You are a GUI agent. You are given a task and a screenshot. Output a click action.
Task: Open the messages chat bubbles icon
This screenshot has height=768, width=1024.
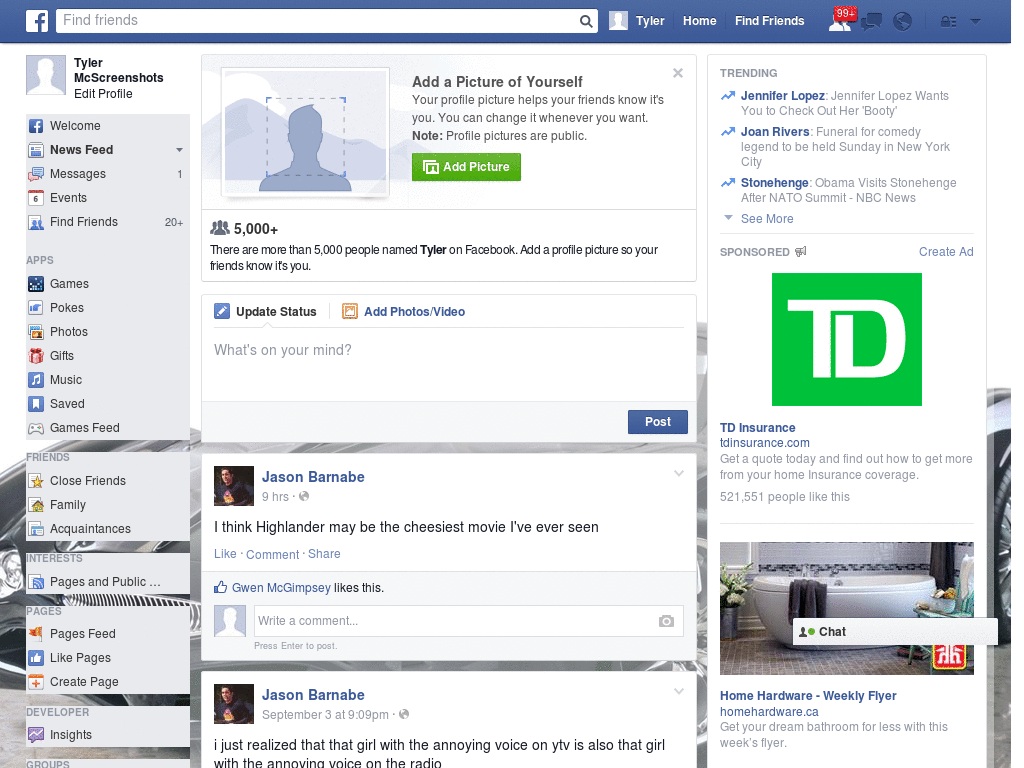pyautogui.click(x=871, y=22)
